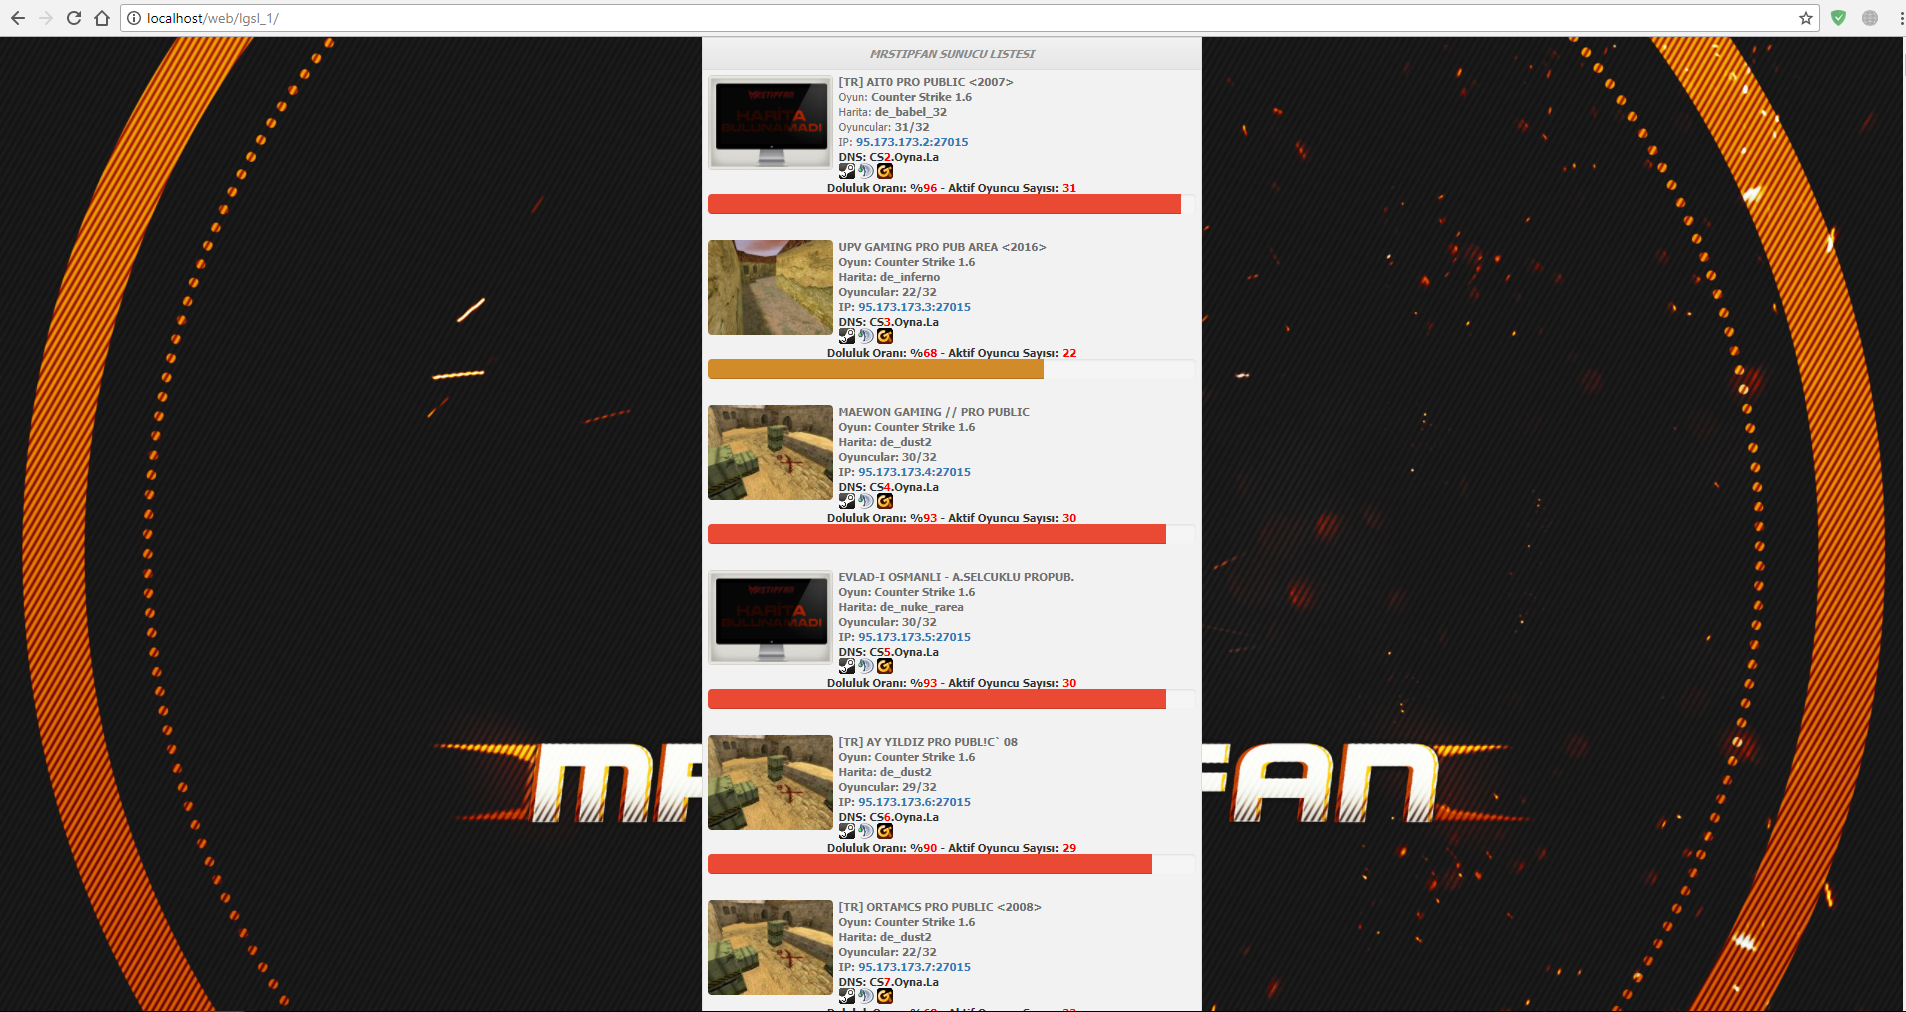Click Steam icon for CS6.Oyna.La server

tap(847, 831)
